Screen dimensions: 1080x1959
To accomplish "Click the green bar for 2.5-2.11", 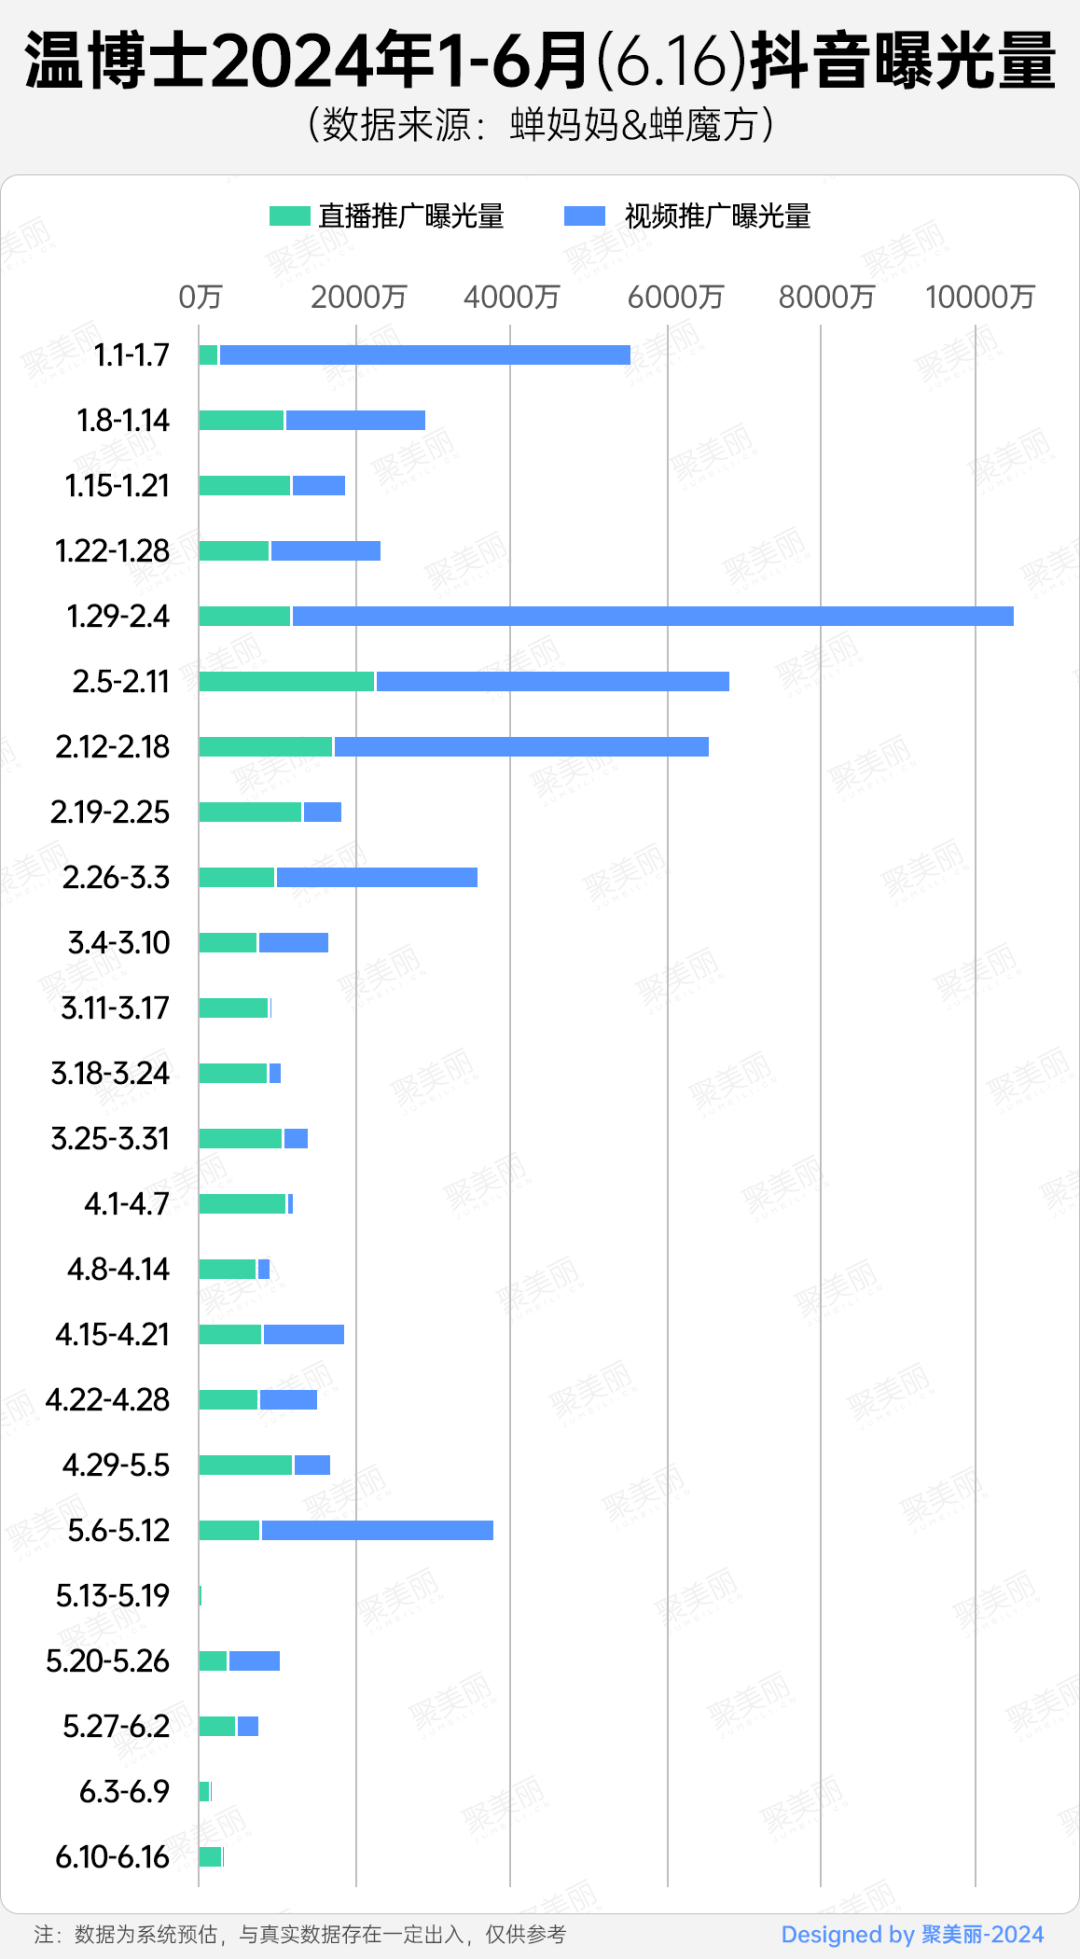I will (x=286, y=681).
